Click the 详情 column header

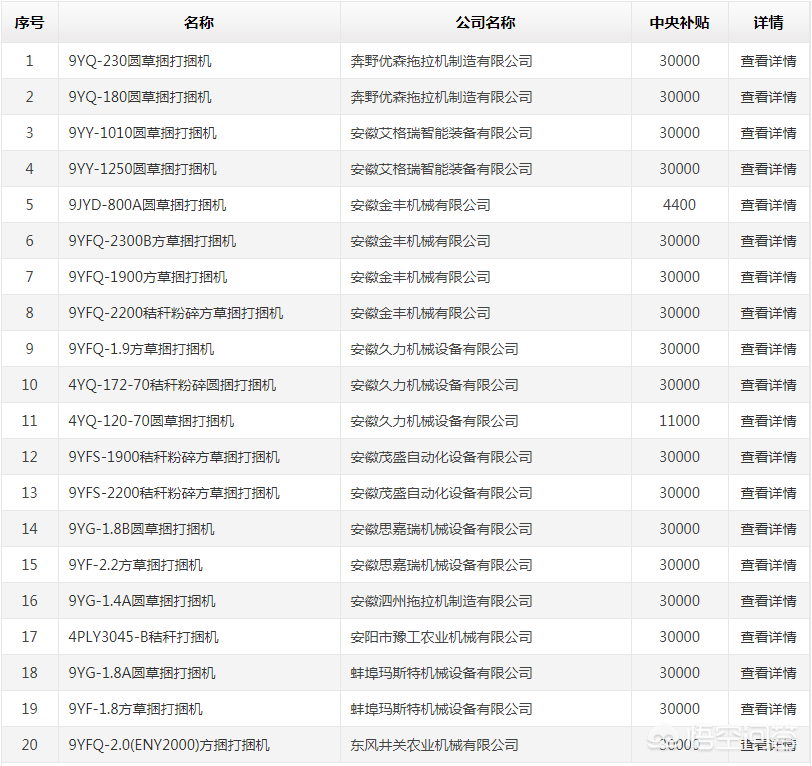pos(768,23)
